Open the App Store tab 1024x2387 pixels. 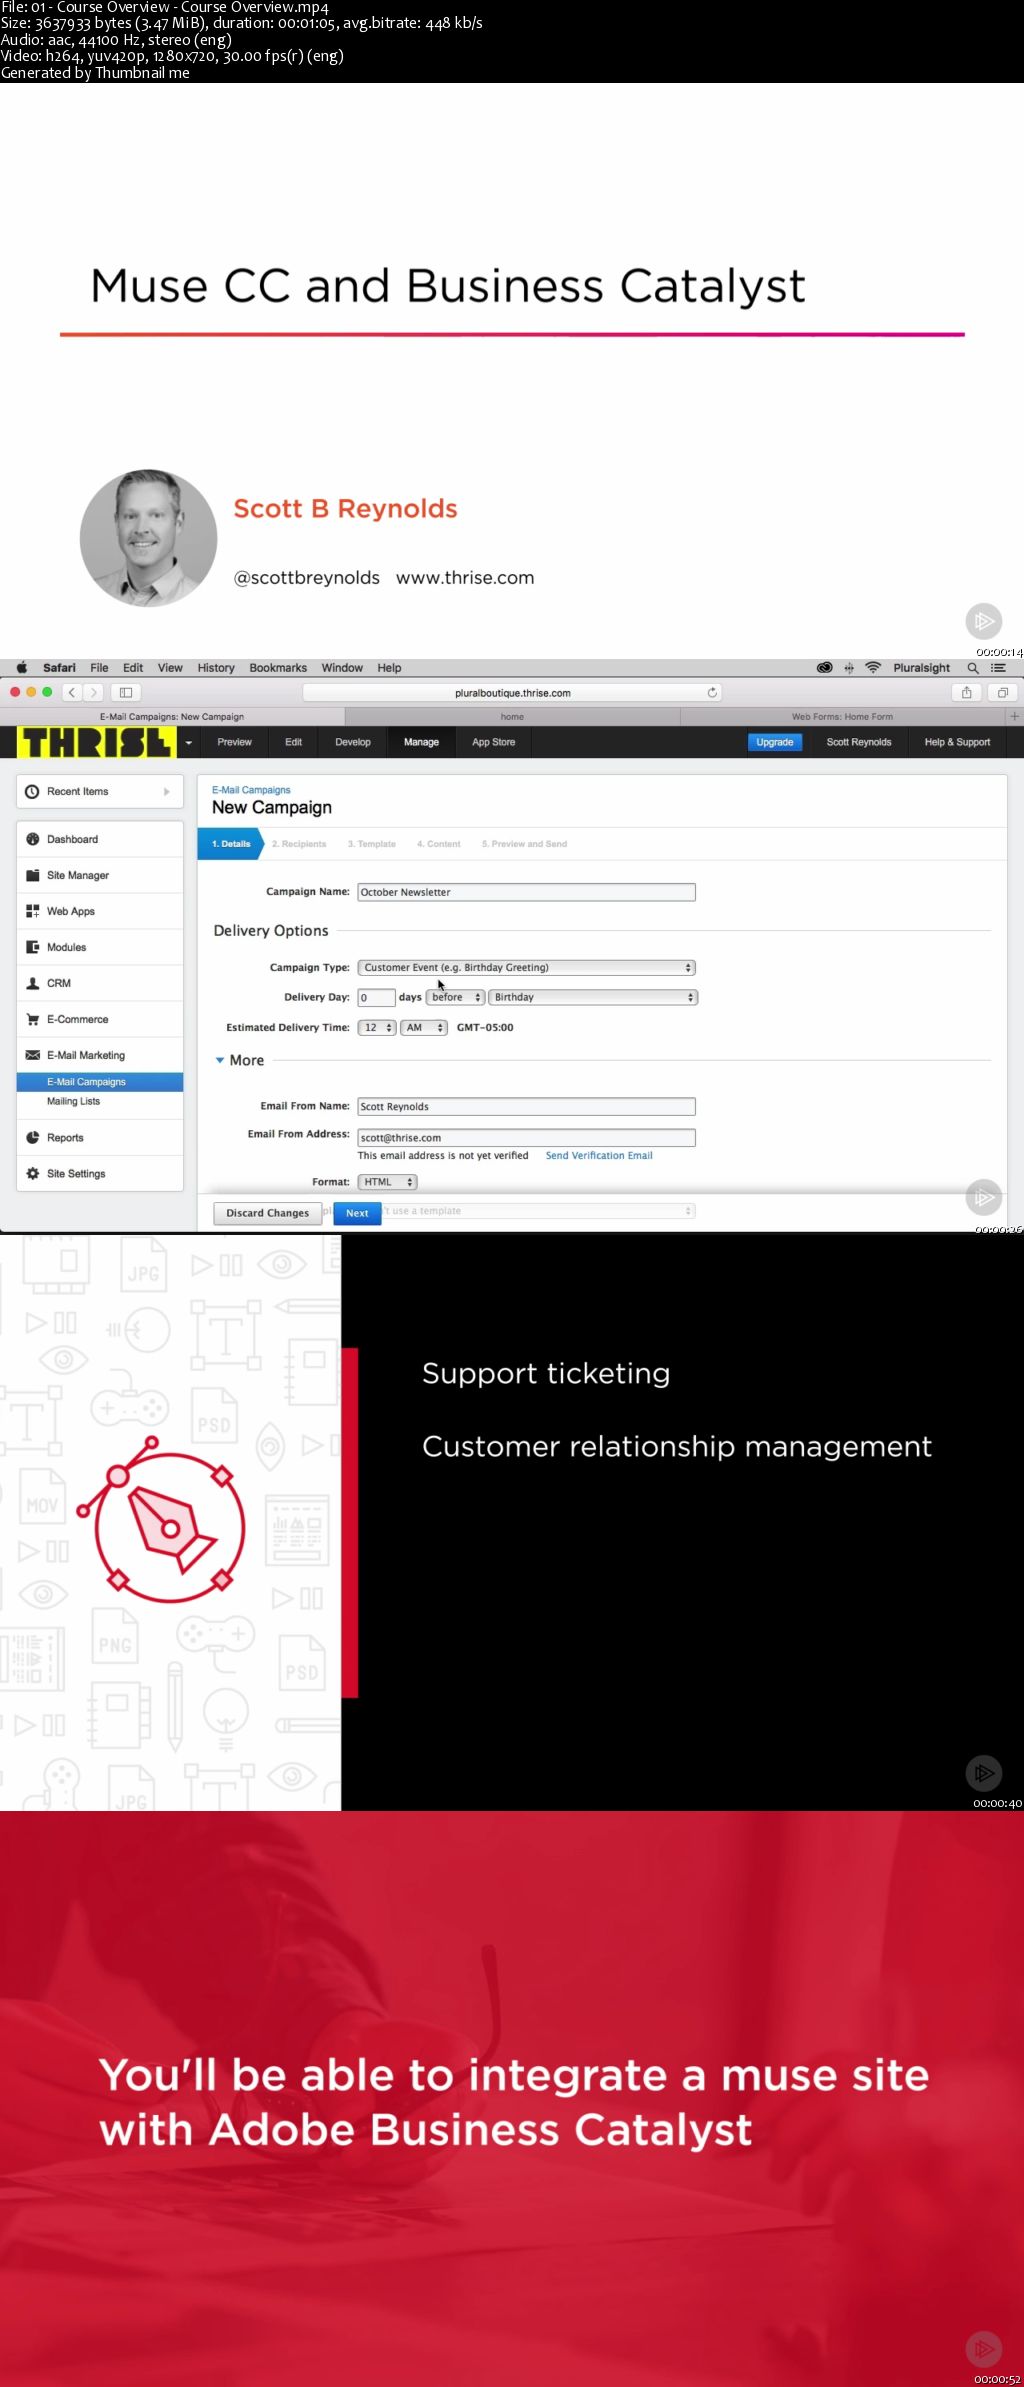click(x=493, y=742)
